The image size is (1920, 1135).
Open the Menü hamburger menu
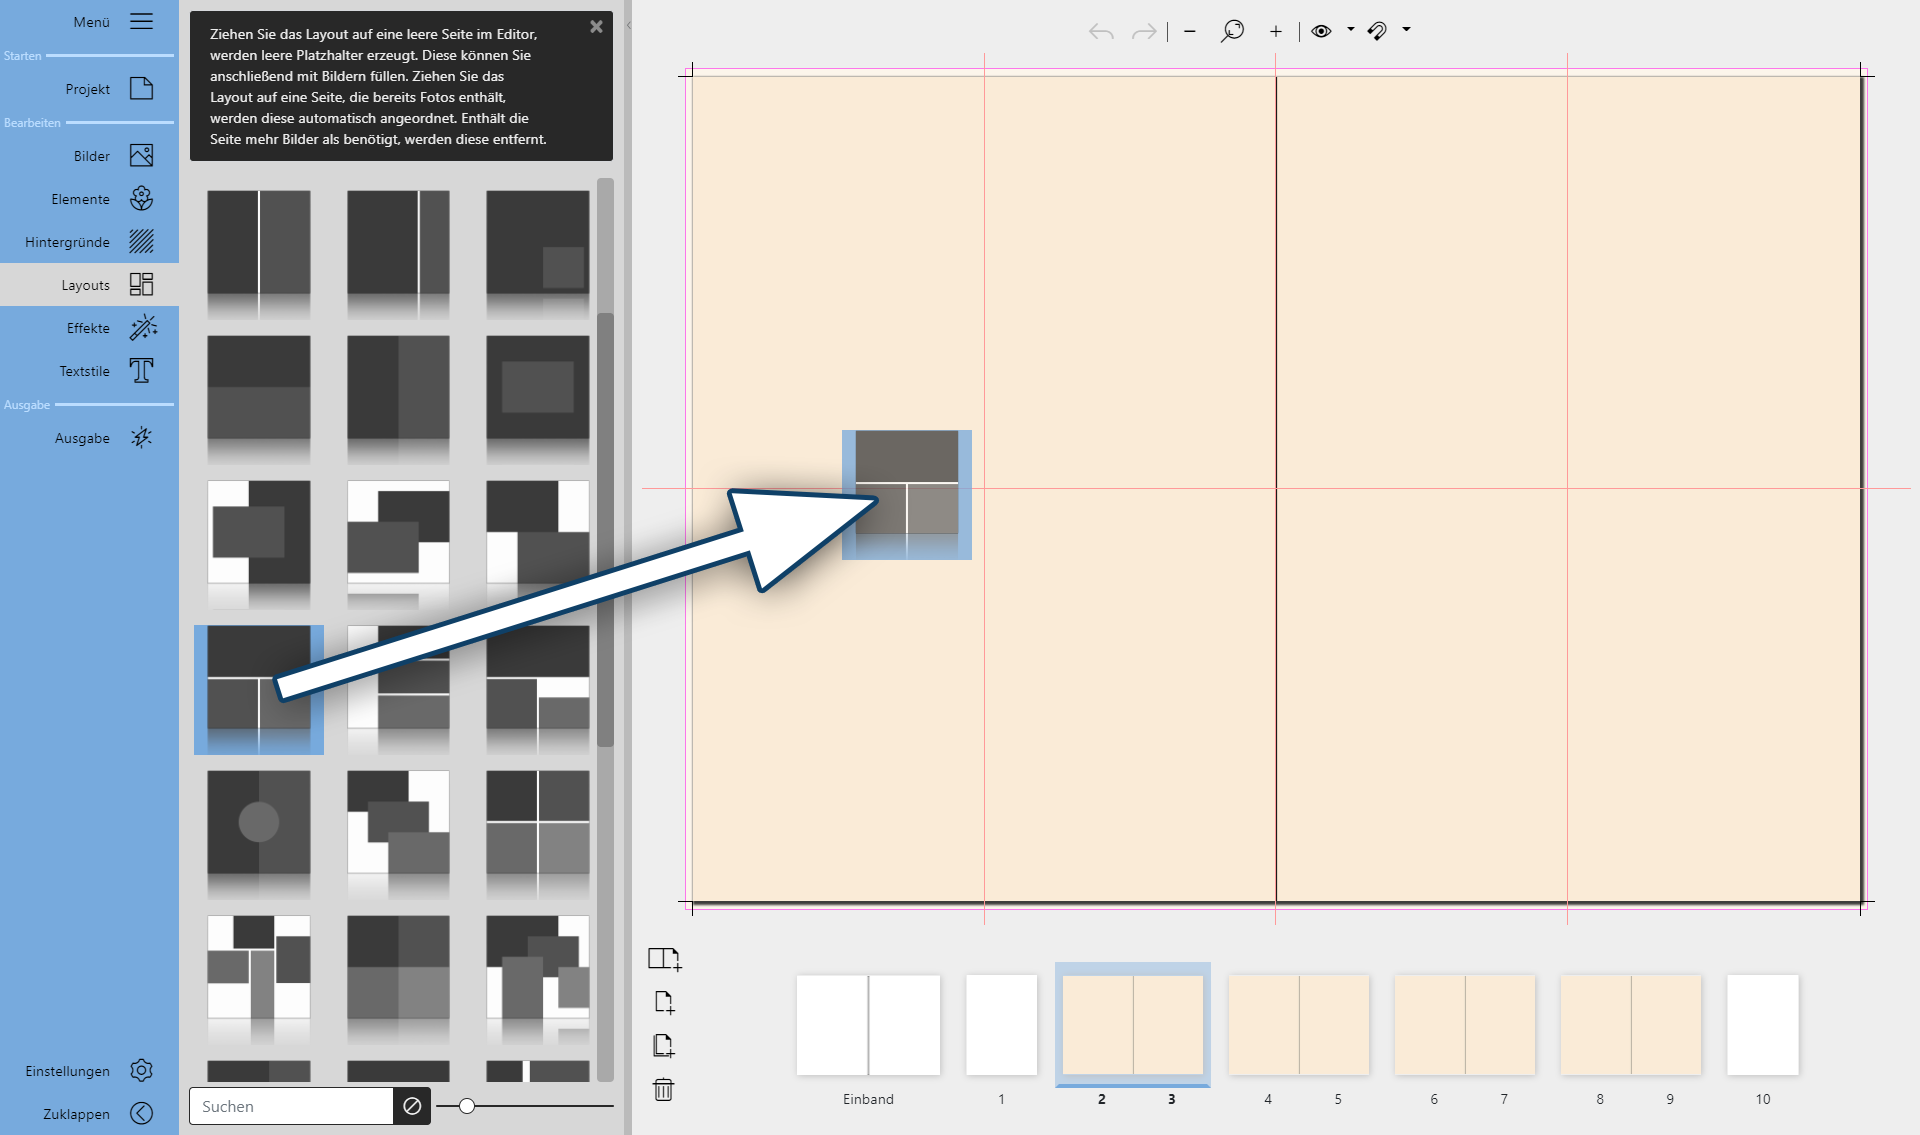141,20
